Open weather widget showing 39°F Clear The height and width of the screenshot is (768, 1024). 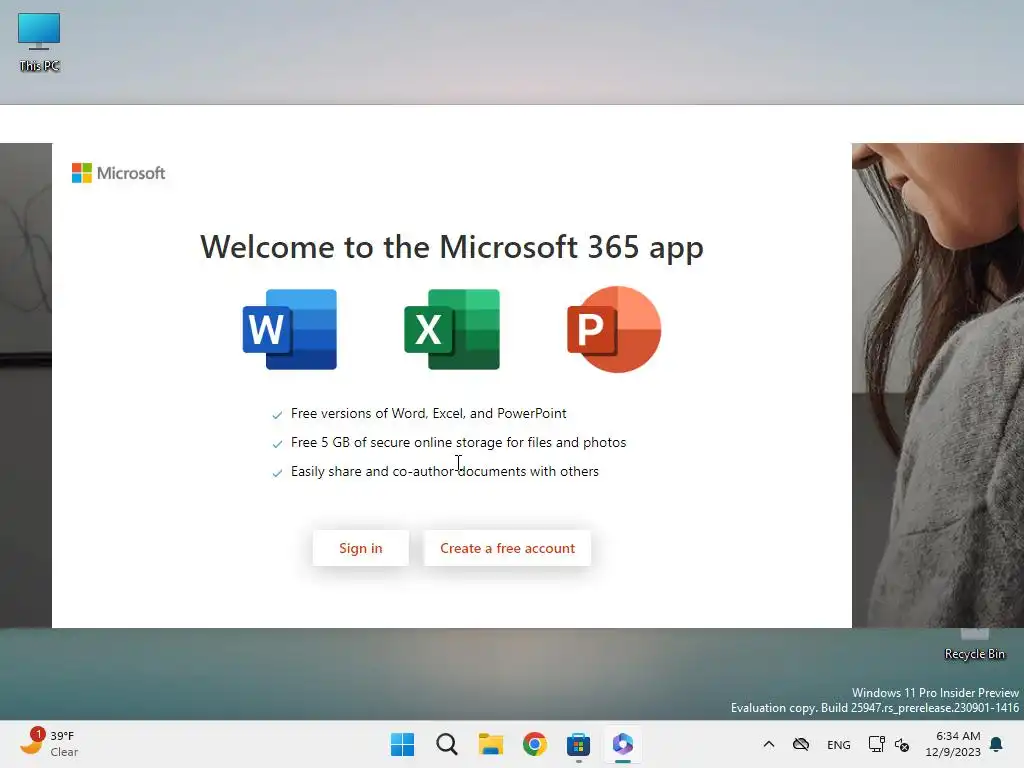tap(49, 743)
